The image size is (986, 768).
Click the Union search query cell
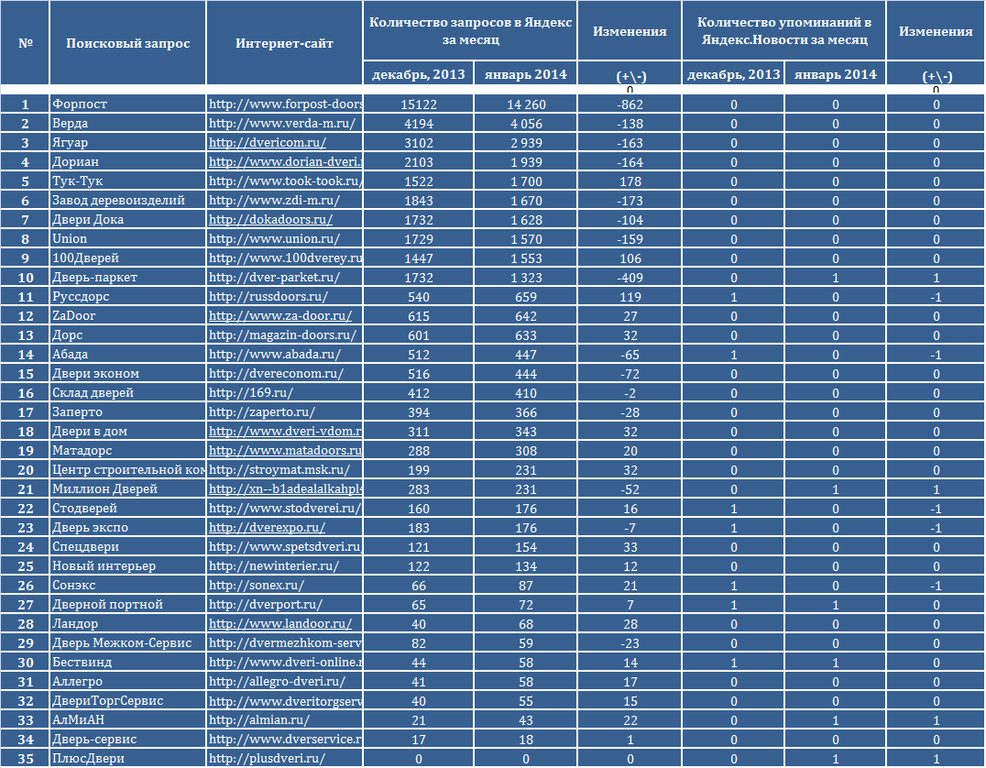tap(128, 239)
